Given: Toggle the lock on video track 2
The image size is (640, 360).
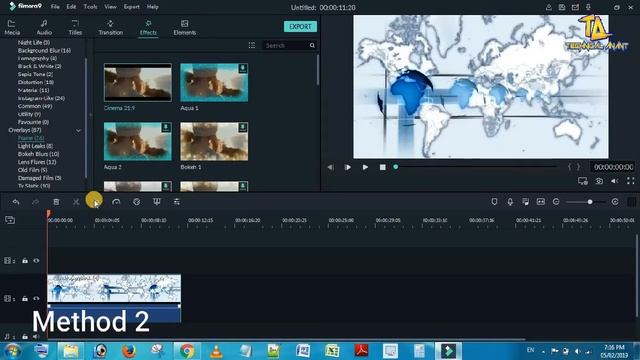Looking at the screenshot, I should click(x=25, y=260).
